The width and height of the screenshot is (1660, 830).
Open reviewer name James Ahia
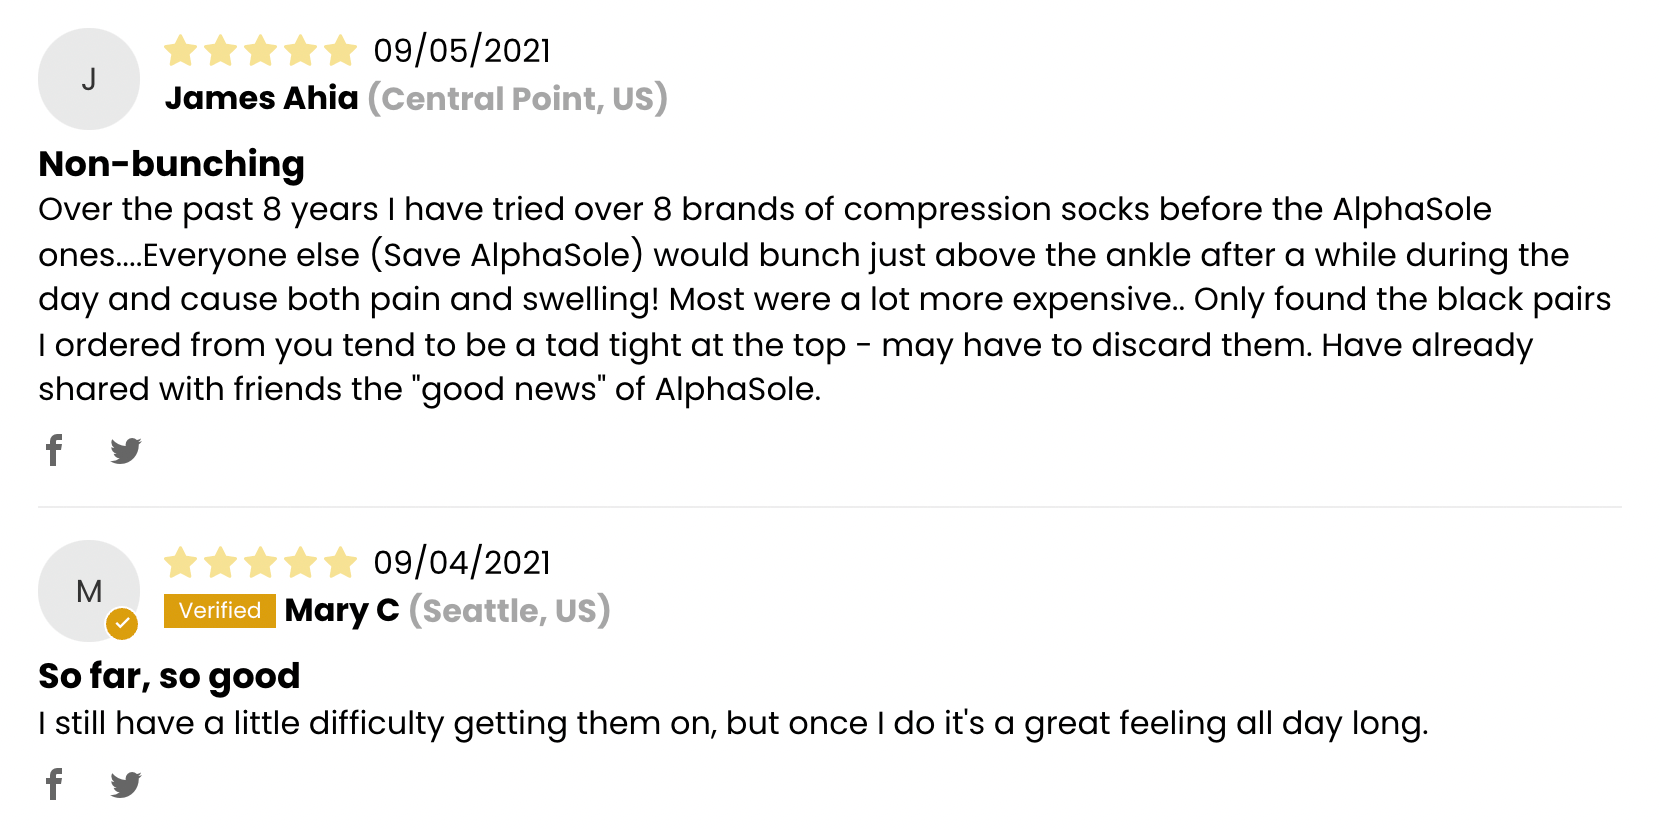tap(262, 98)
